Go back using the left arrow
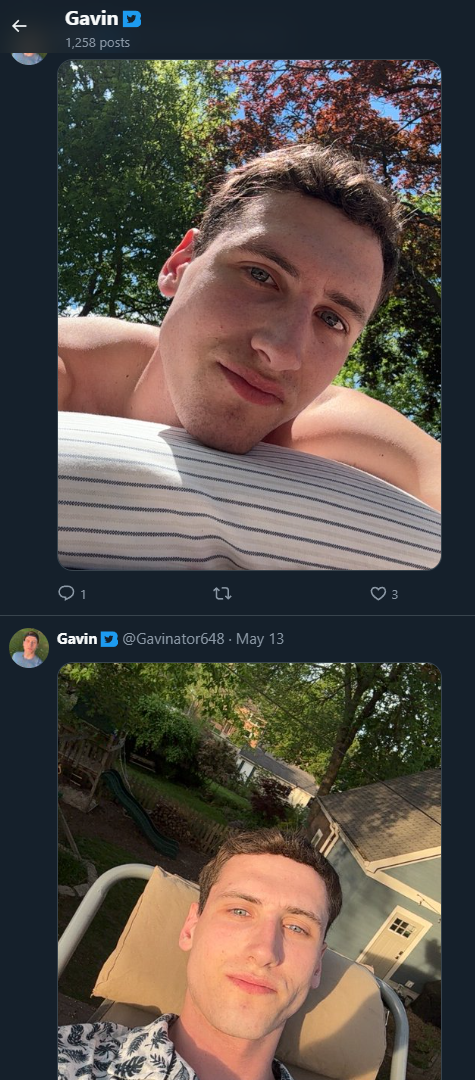Image resolution: width=475 pixels, height=1080 pixels. point(19,26)
